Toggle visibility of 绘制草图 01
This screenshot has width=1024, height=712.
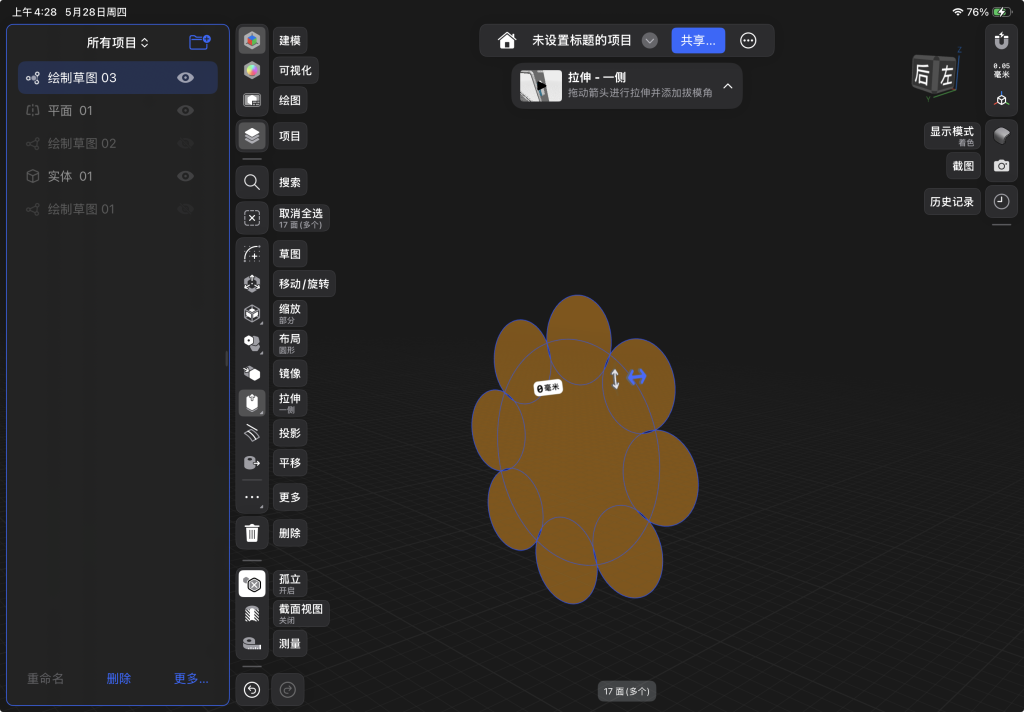pyautogui.click(x=185, y=209)
